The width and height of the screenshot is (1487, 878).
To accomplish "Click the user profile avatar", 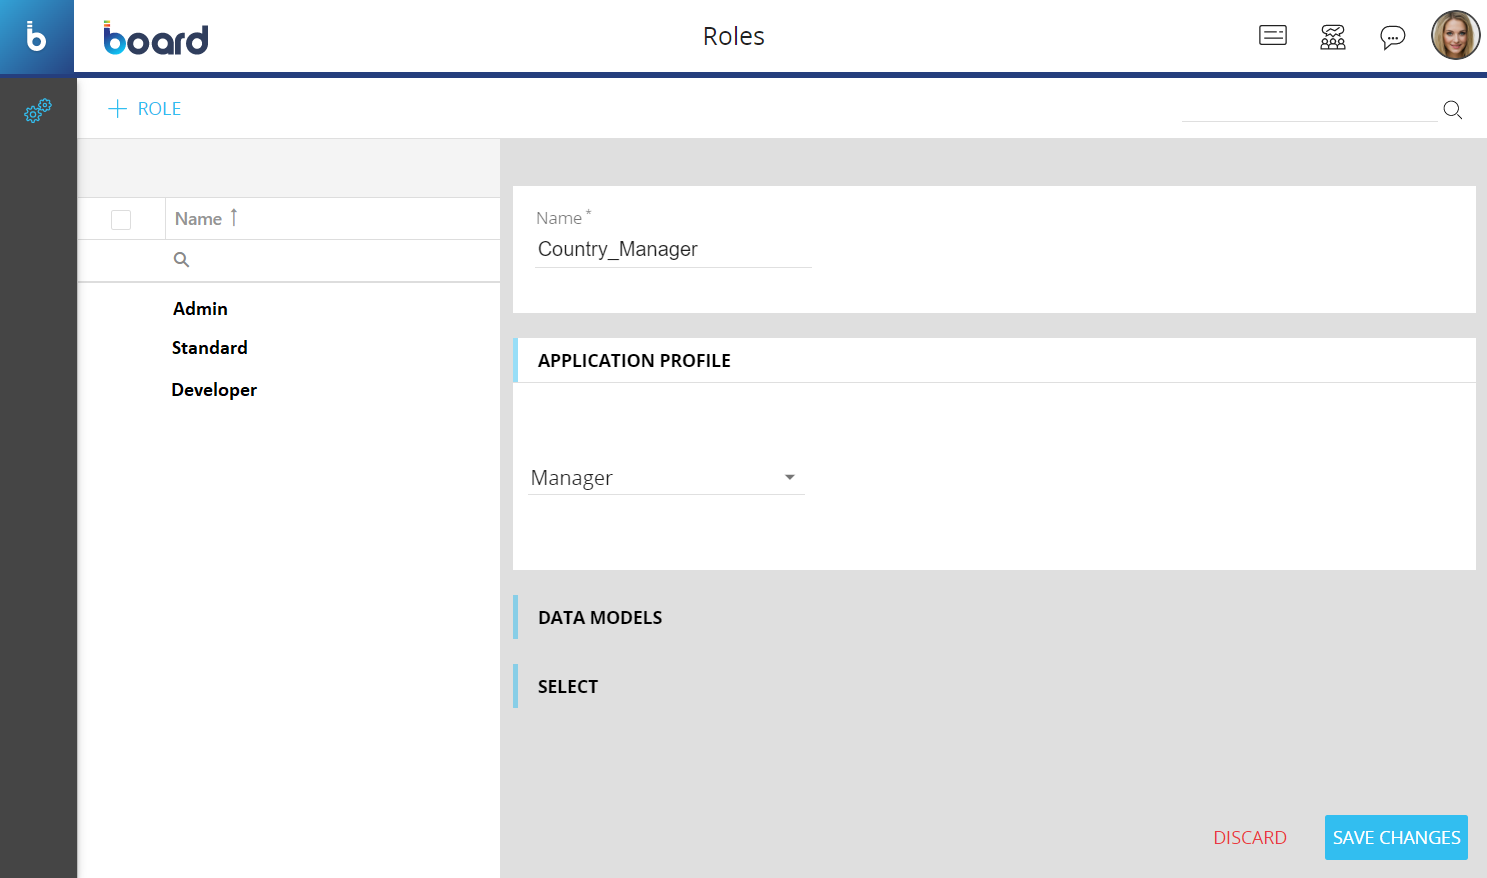I will point(1455,36).
